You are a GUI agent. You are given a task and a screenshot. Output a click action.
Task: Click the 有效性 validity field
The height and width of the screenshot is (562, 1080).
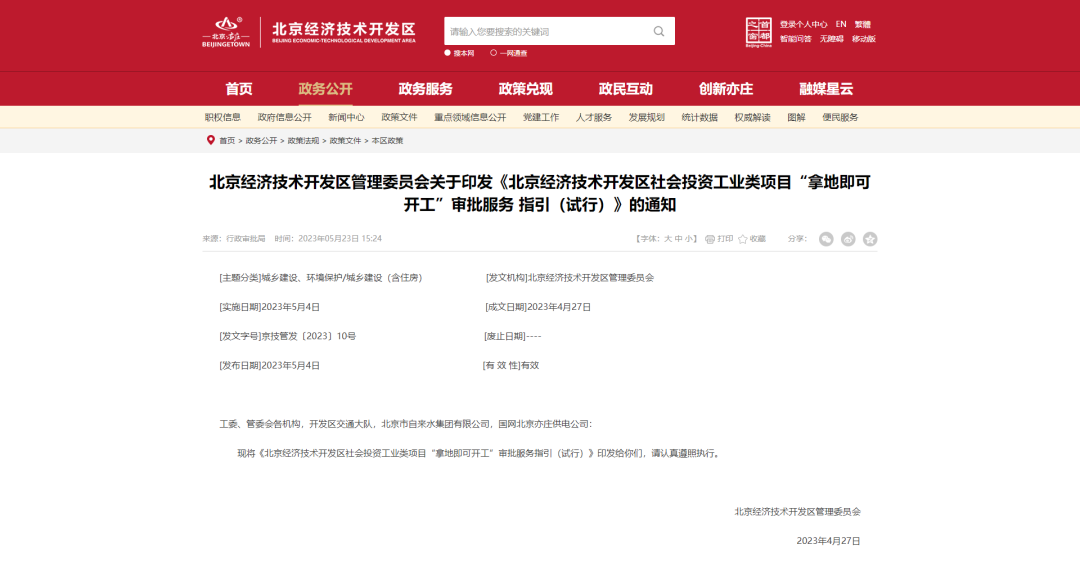pos(511,366)
